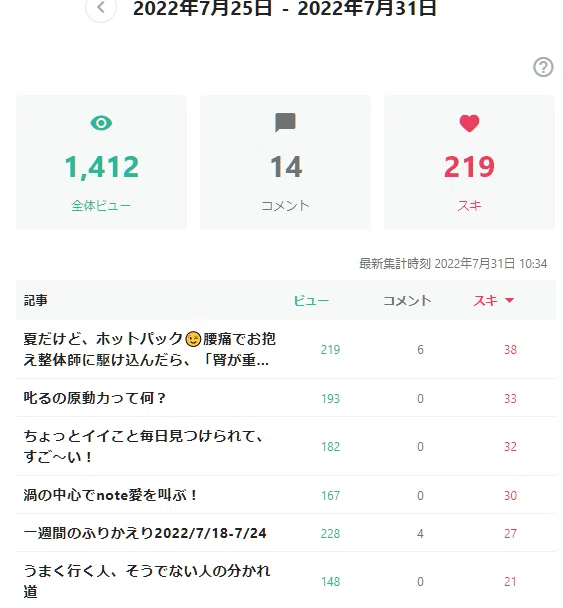Select the スキ 219 summary card
This screenshot has height=608, width=563.
(469, 162)
